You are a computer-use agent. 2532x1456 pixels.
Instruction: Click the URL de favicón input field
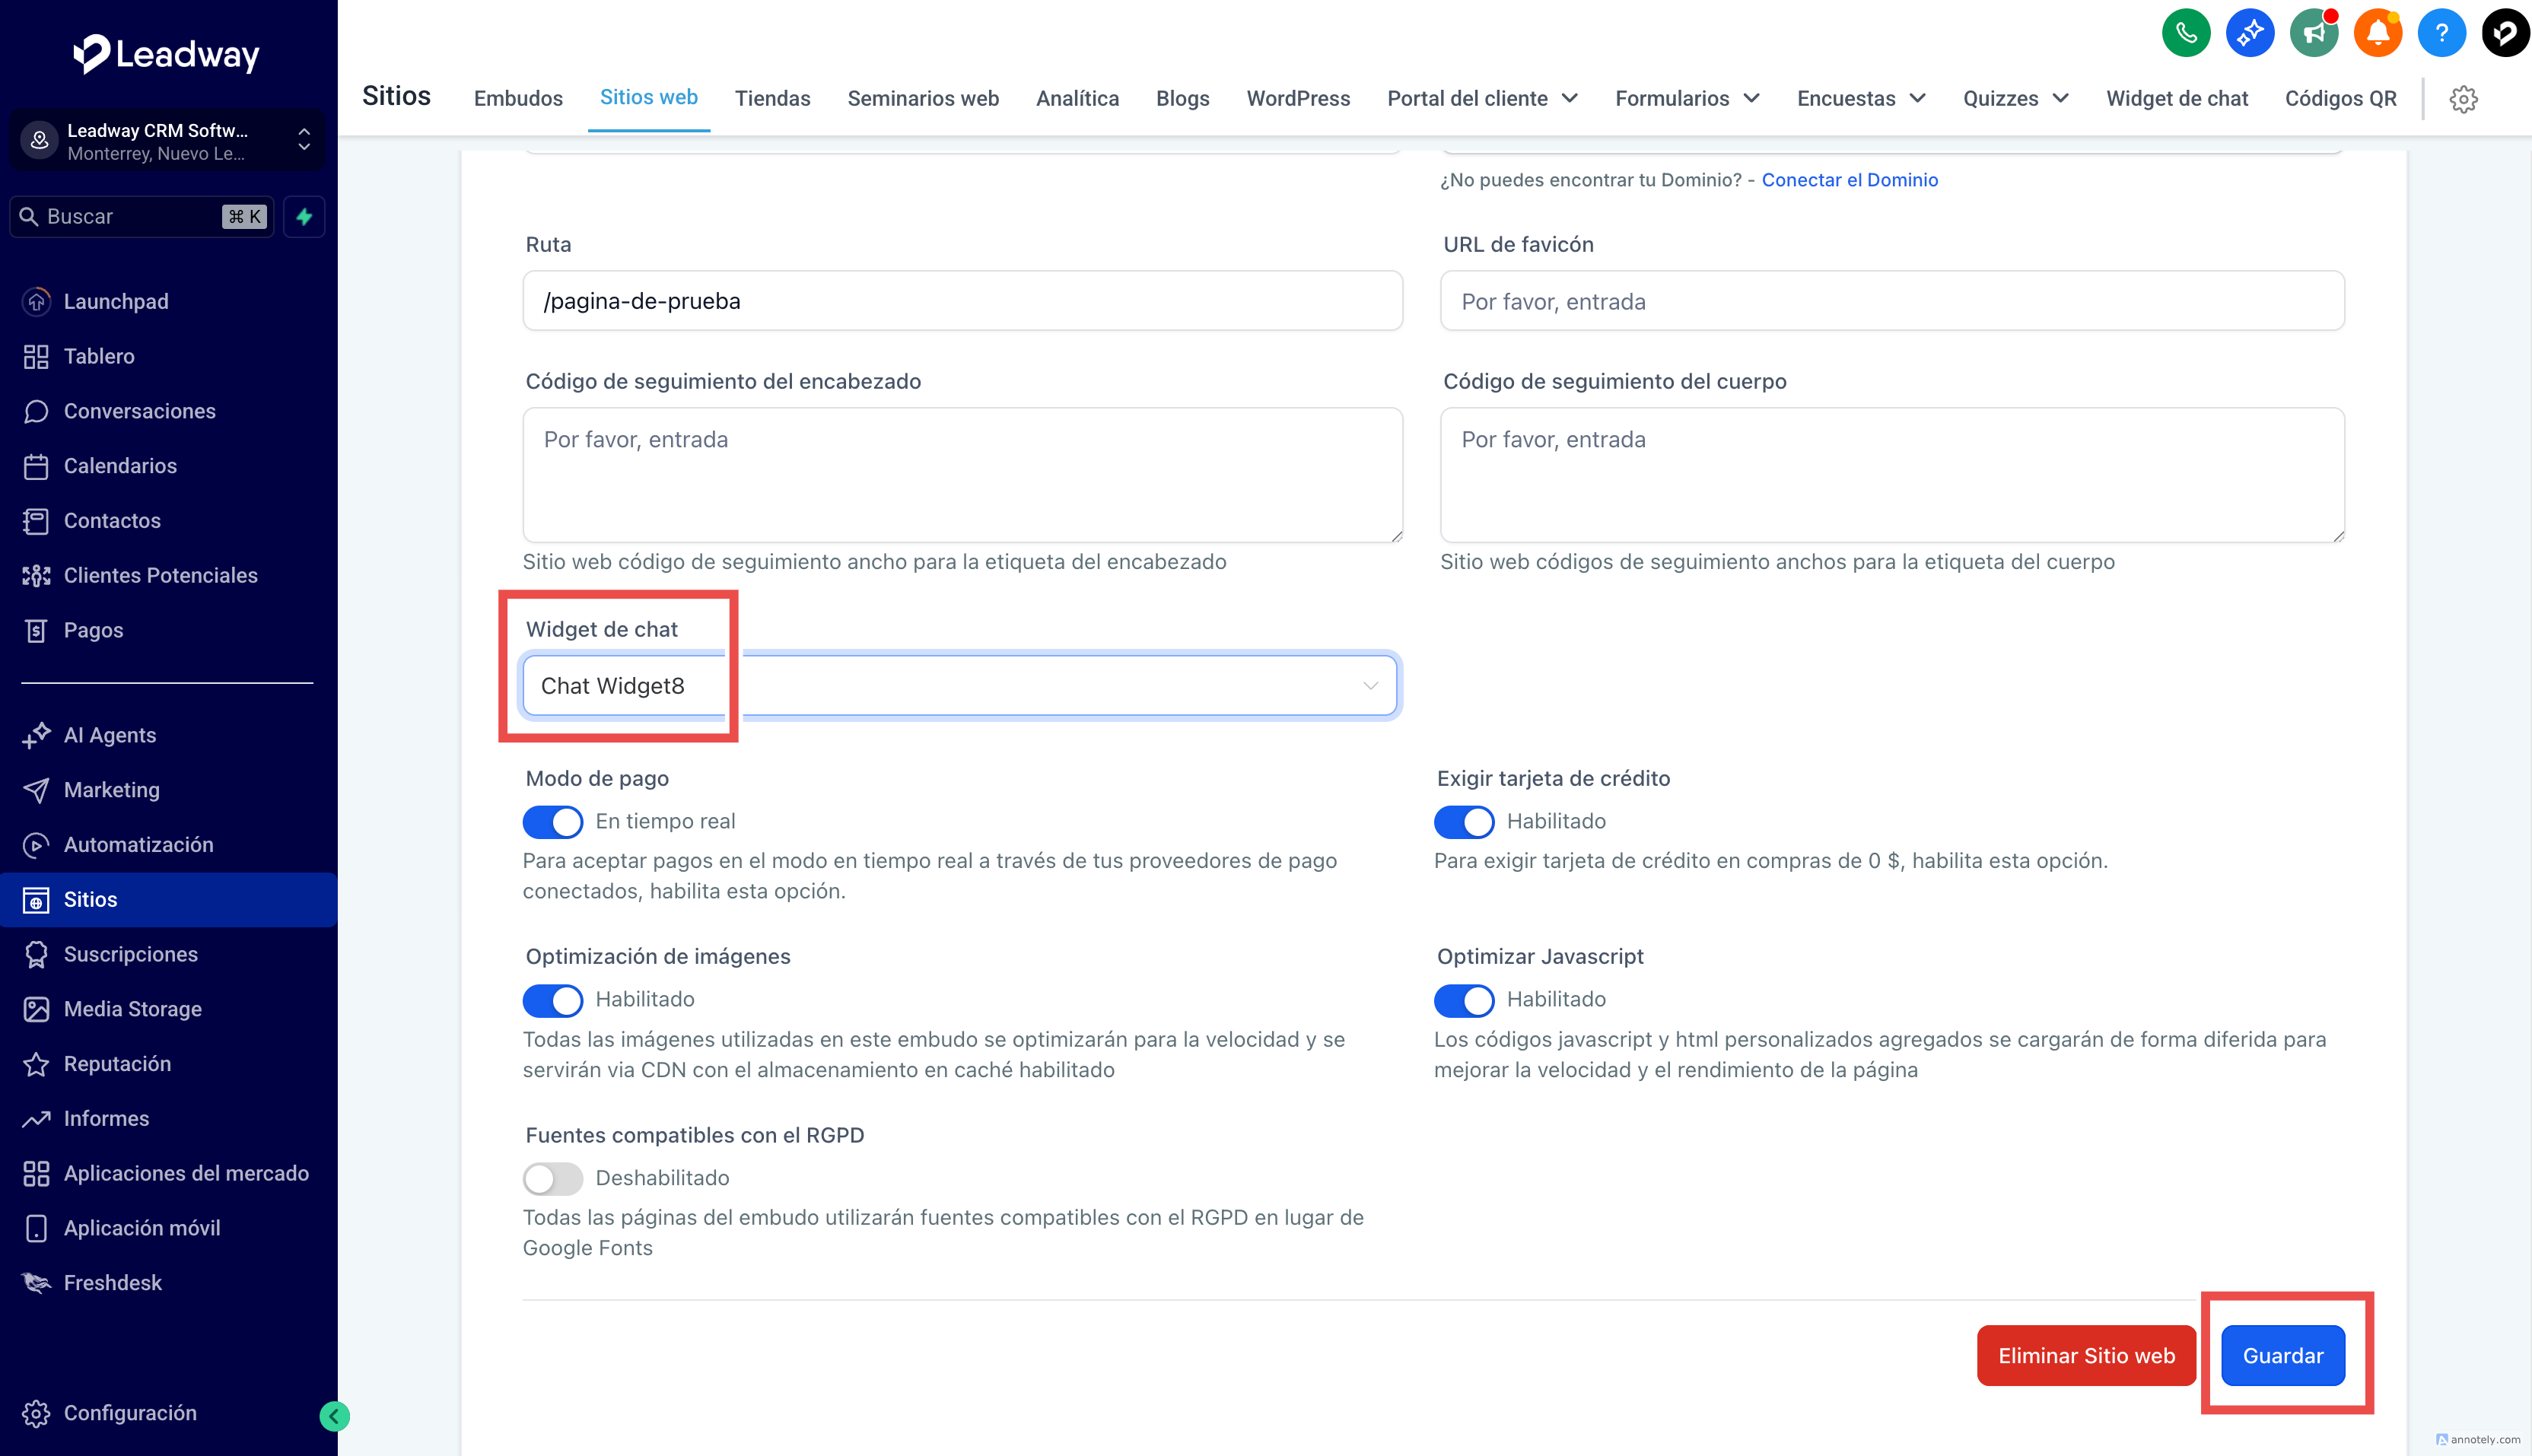tap(1891, 301)
